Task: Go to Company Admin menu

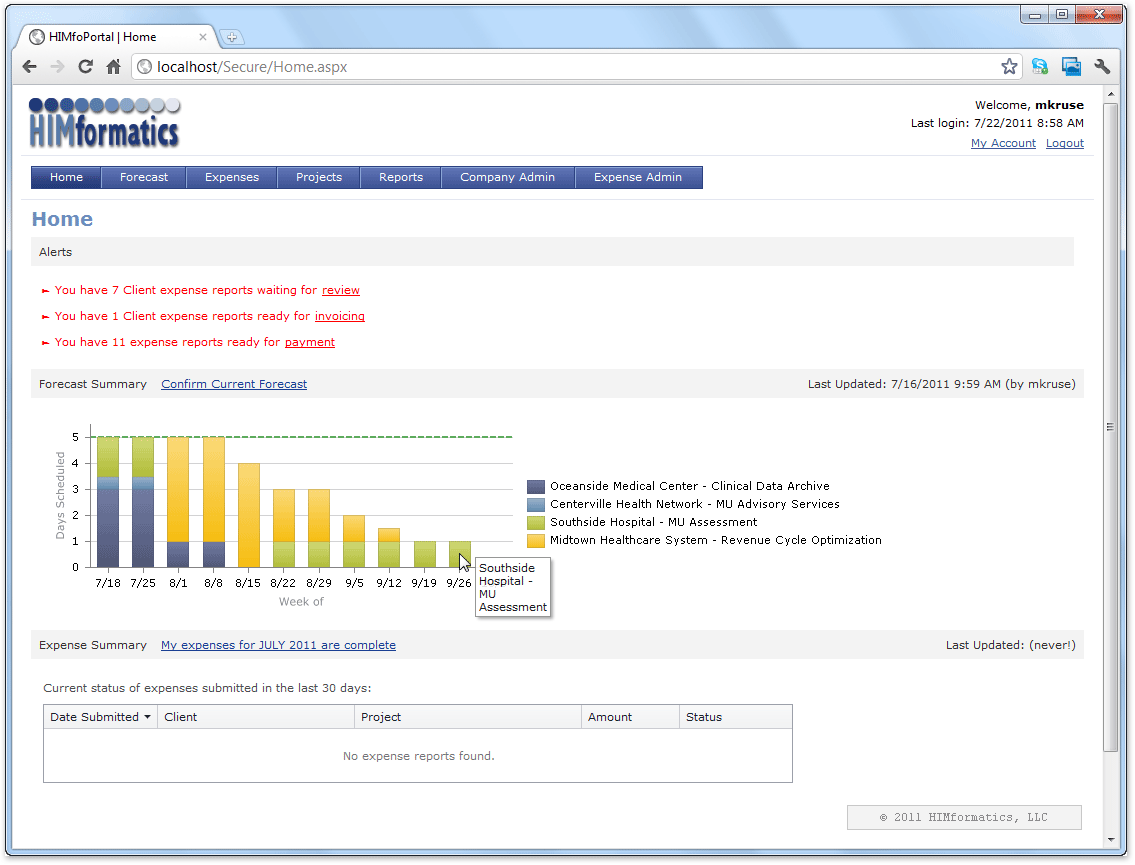Action: (x=507, y=177)
